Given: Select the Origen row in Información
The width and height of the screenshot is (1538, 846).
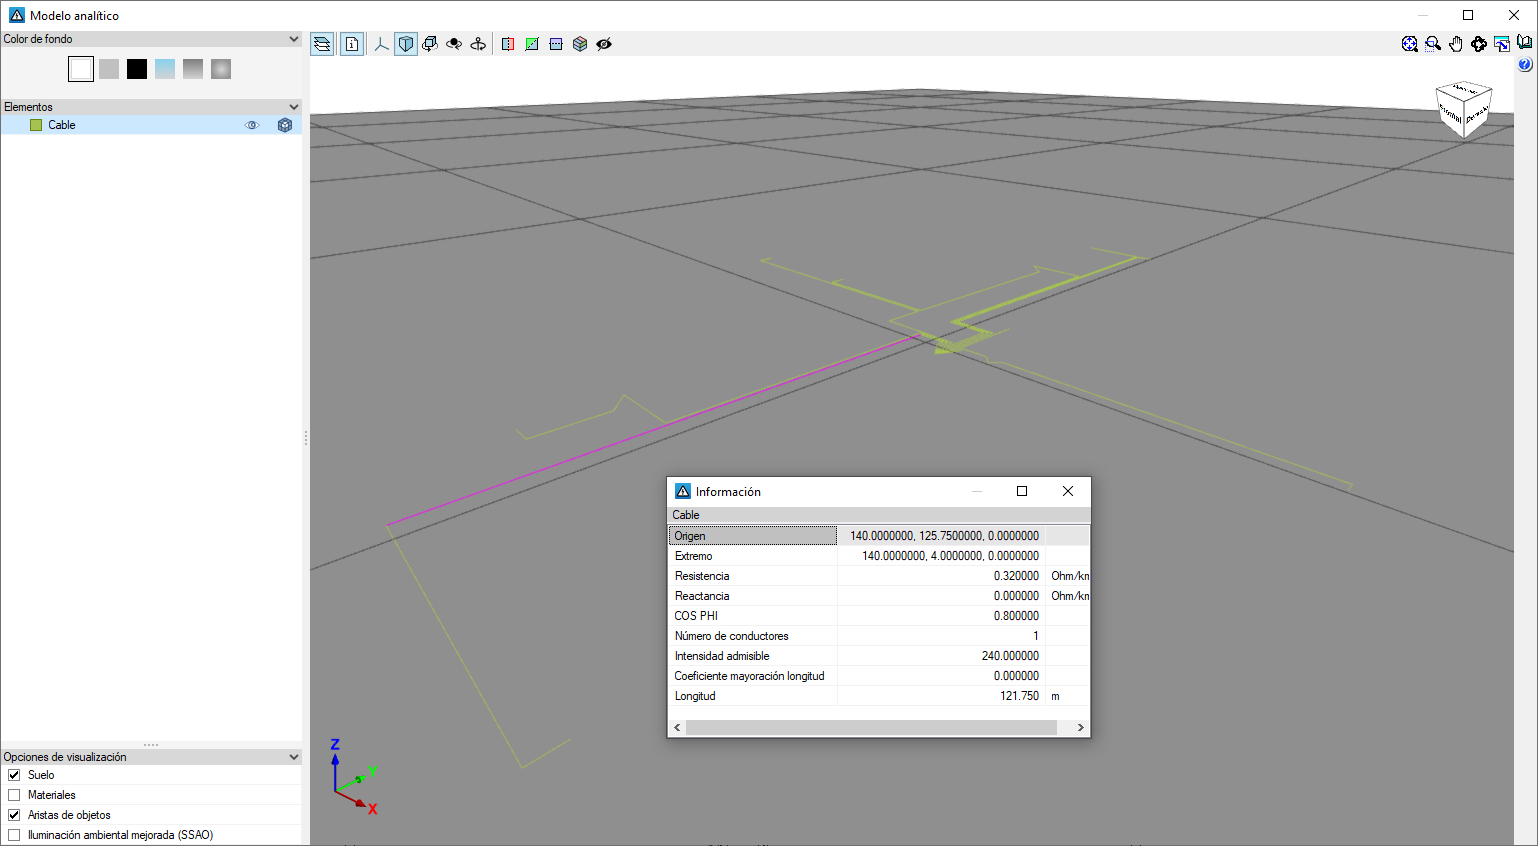Looking at the screenshot, I should click(x=752, y=536).
